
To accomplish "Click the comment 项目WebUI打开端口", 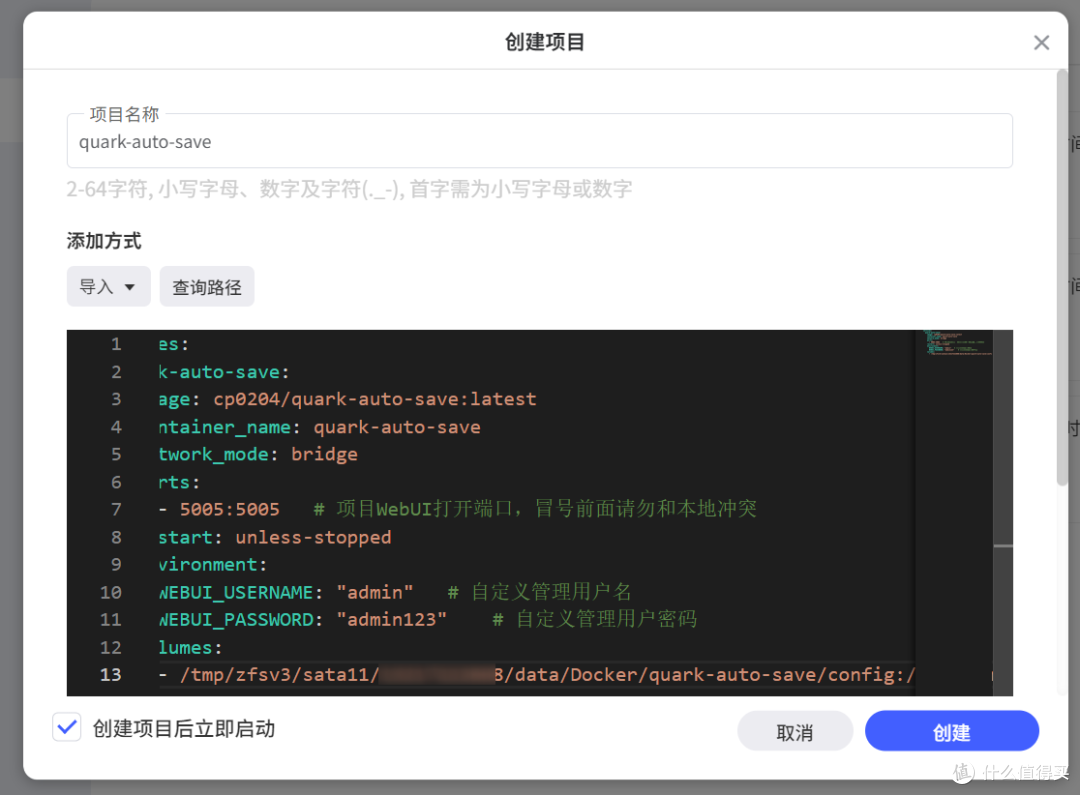I will pyautogui.click(x=424, y=509).
